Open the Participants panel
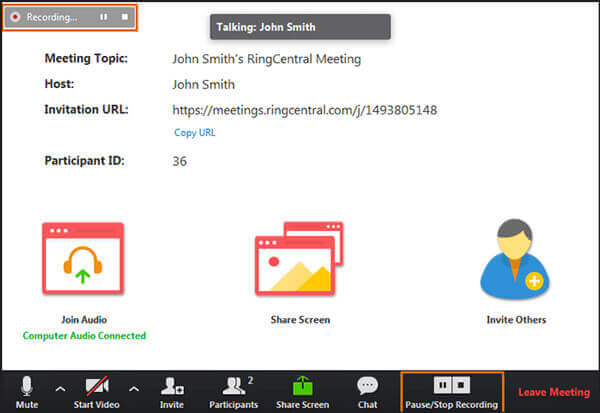 click(x=233, y=392)
